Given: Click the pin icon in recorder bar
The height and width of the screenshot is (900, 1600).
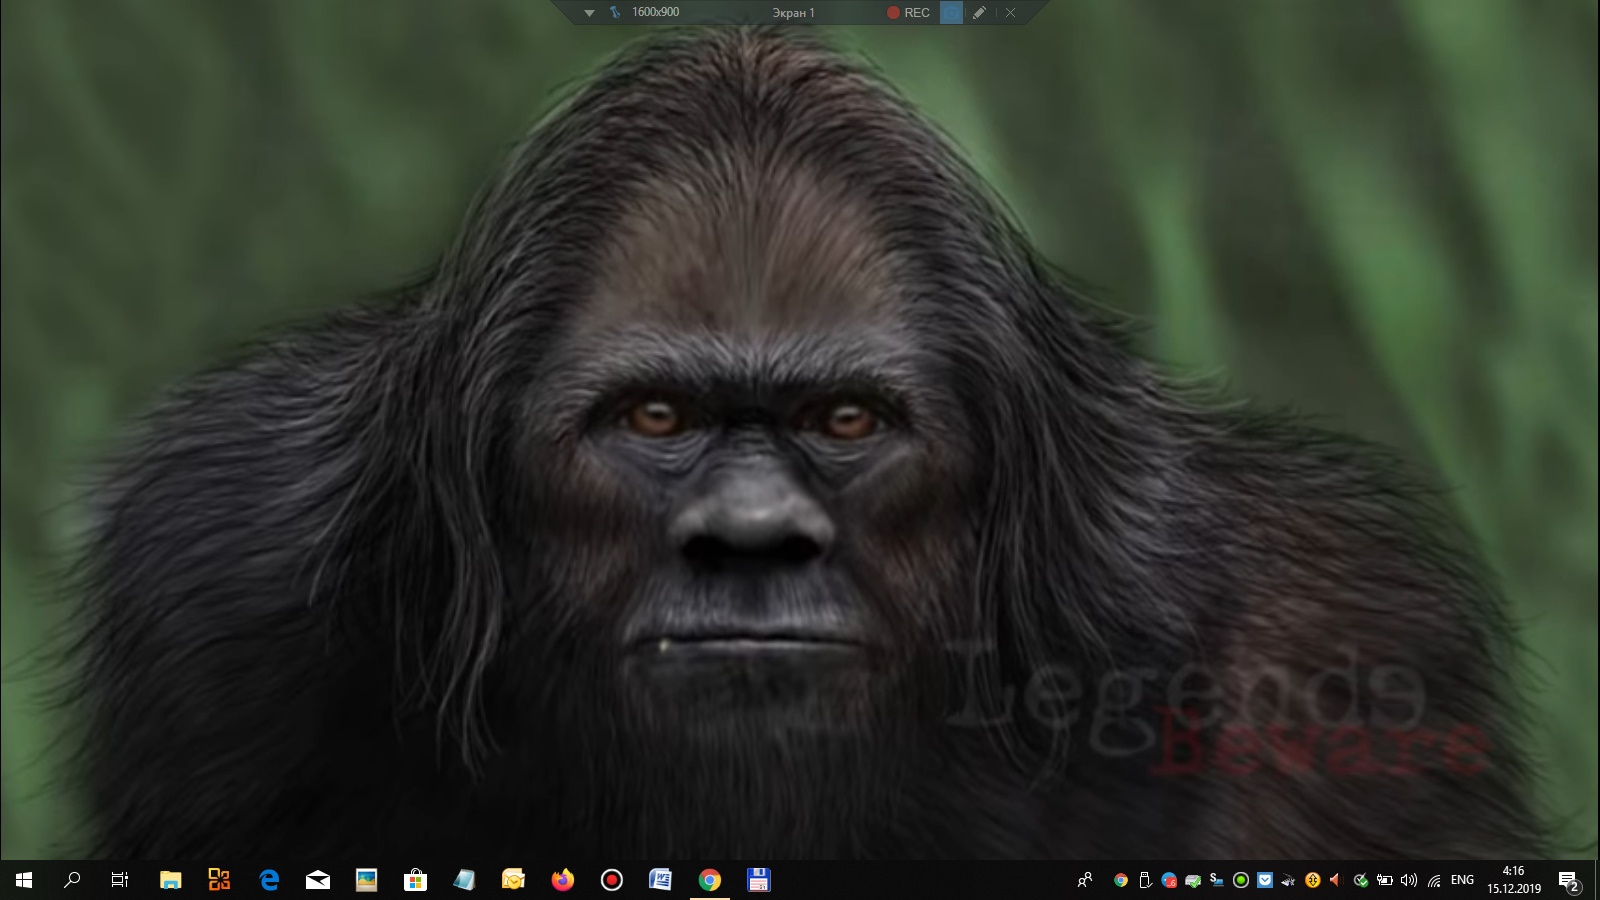Looking at the screenshot, I should pos(615,13).
